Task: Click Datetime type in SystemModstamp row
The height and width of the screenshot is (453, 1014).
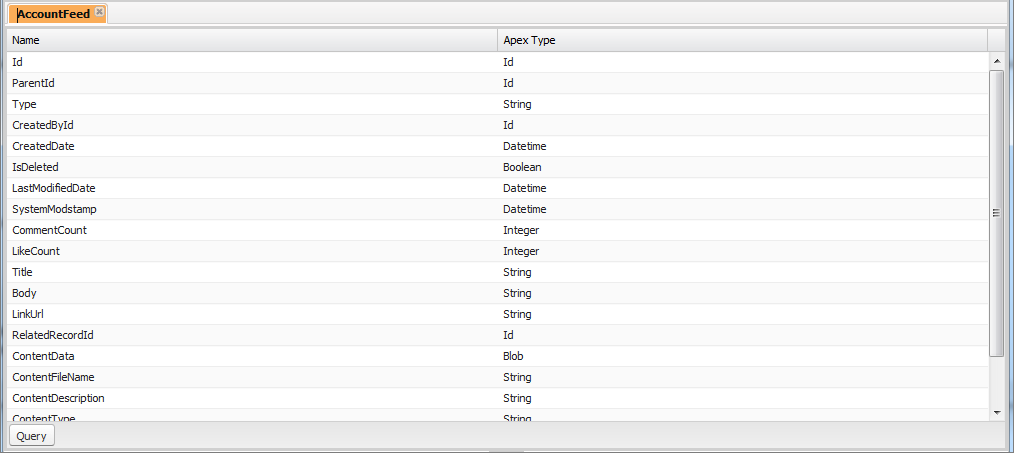Action: [525, 209]
